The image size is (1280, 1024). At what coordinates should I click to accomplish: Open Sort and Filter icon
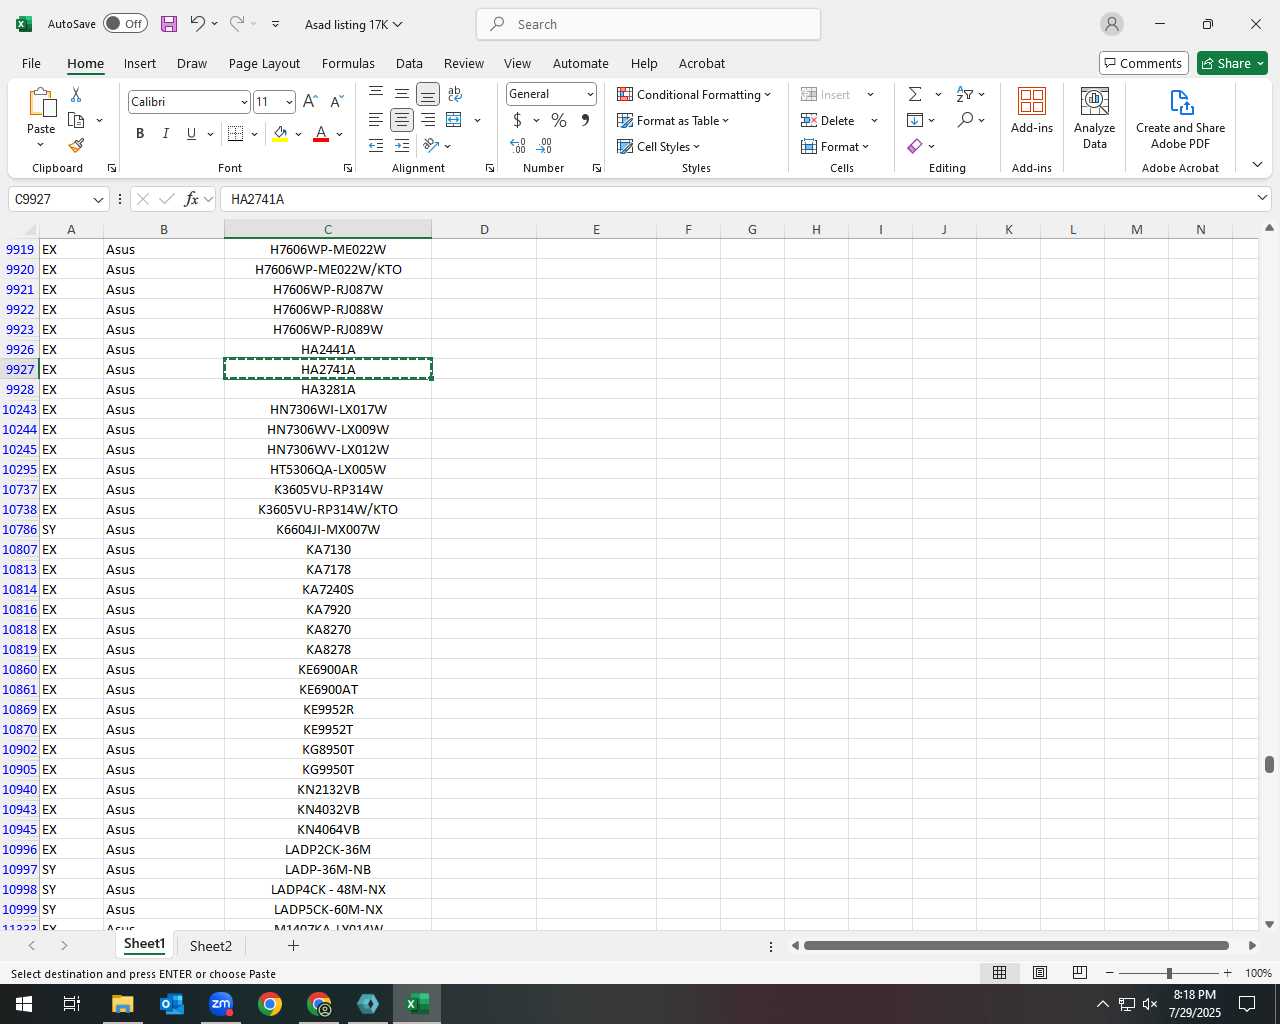pos(965,94)
